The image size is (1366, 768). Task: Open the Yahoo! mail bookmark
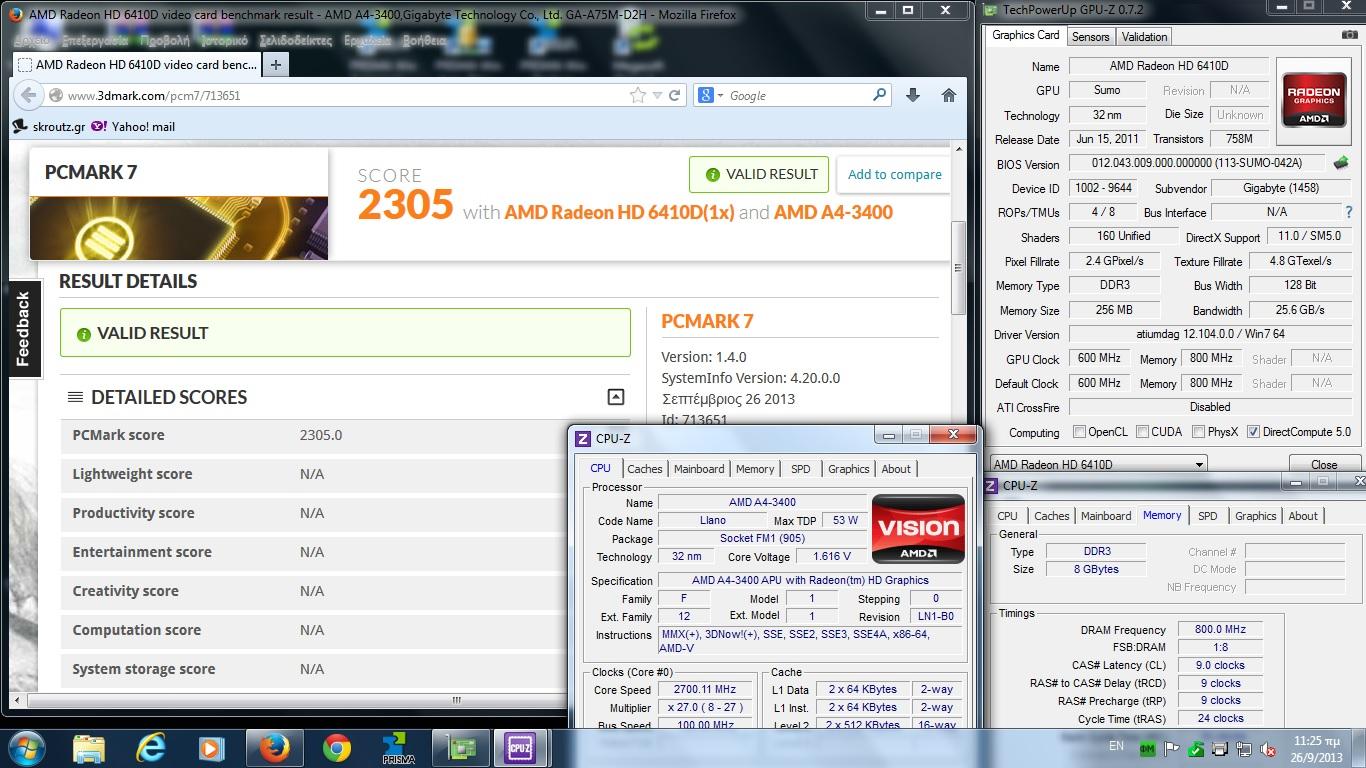click(133, 127)
